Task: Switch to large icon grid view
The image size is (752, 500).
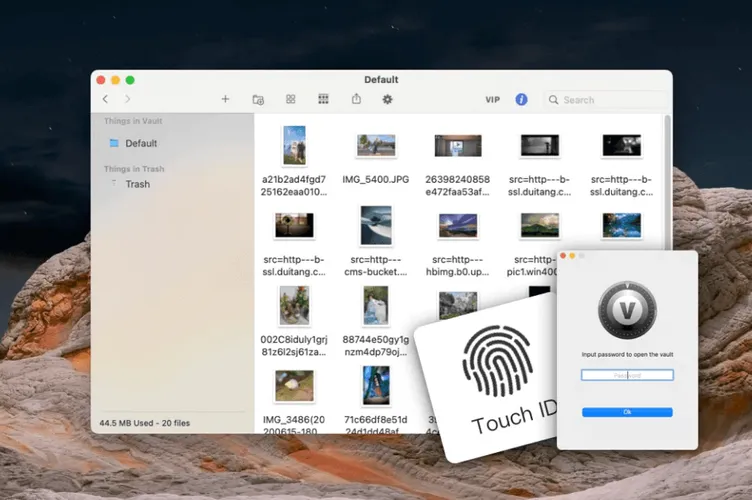Action: tap(290, 99)
